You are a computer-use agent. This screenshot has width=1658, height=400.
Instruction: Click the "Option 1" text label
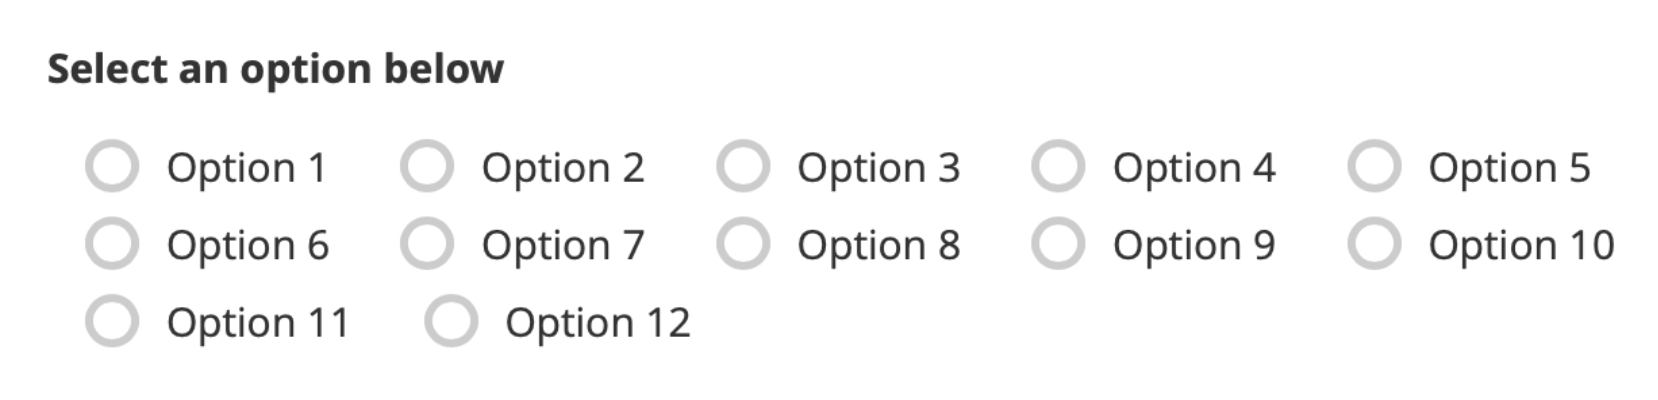tap(246, 168)
